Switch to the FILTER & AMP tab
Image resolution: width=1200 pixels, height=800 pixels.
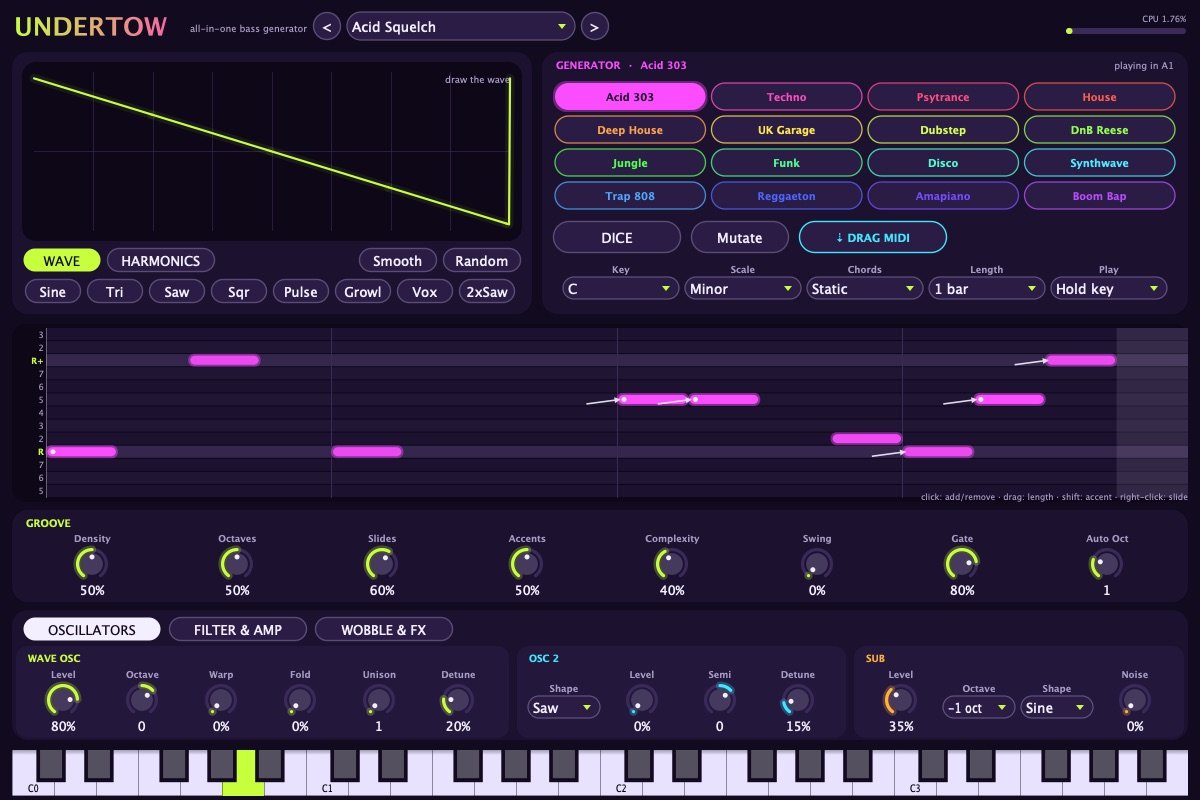pyautogui.click(x=238, y=630)
